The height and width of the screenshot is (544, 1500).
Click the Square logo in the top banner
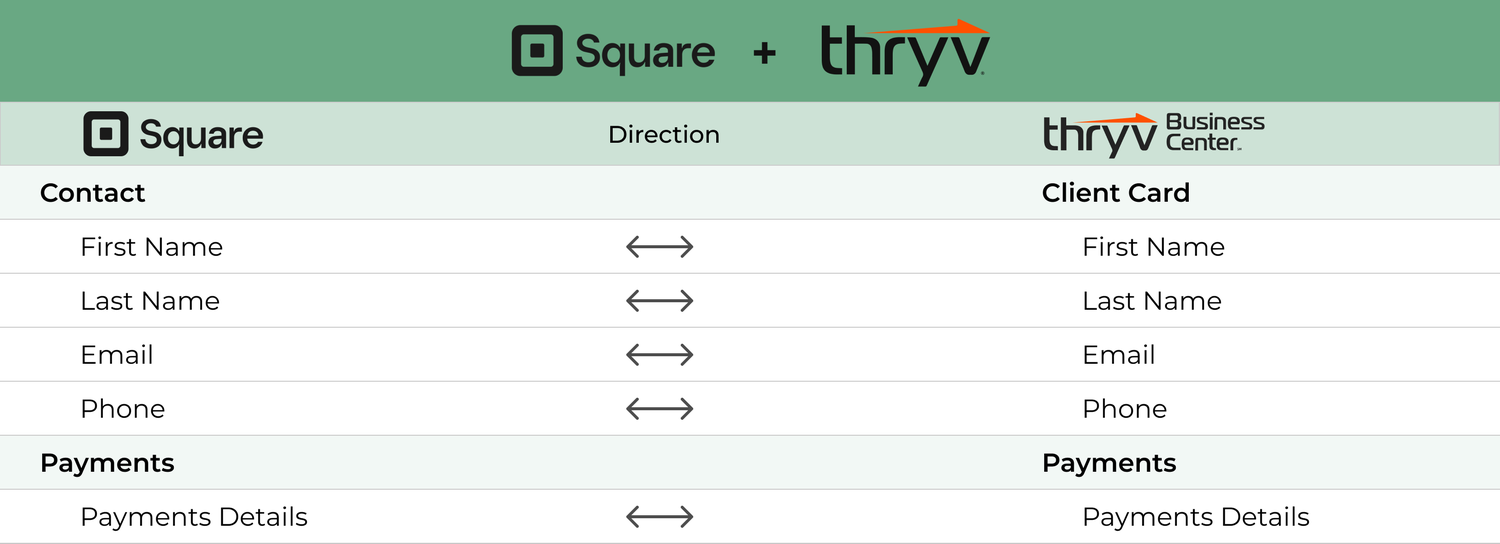[x=613, y=52]
